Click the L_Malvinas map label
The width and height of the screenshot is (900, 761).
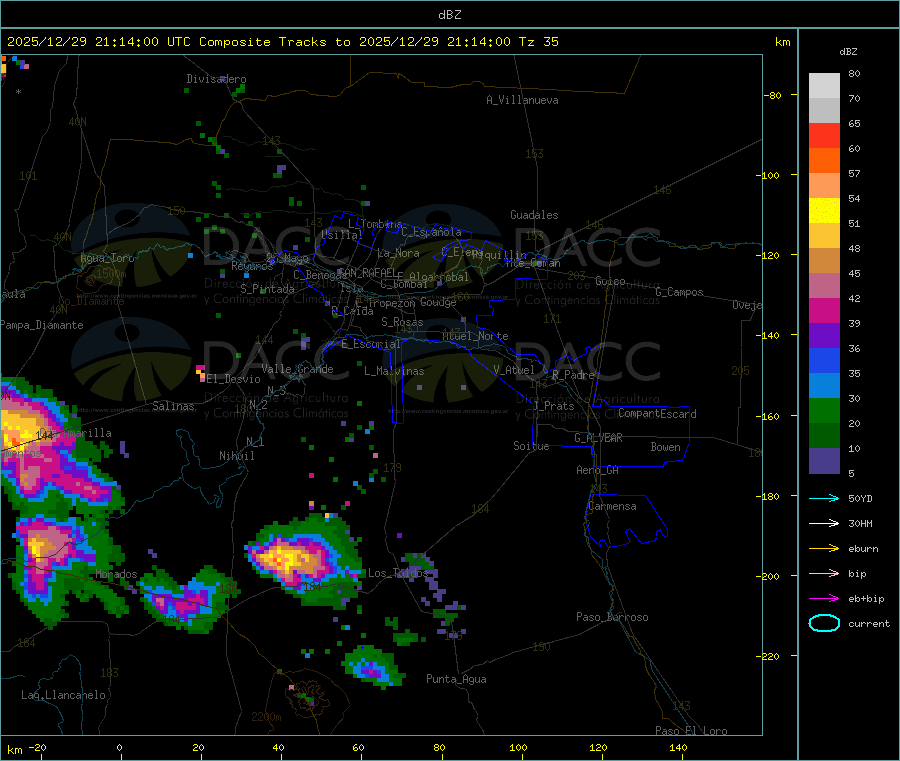coord(394,371)
